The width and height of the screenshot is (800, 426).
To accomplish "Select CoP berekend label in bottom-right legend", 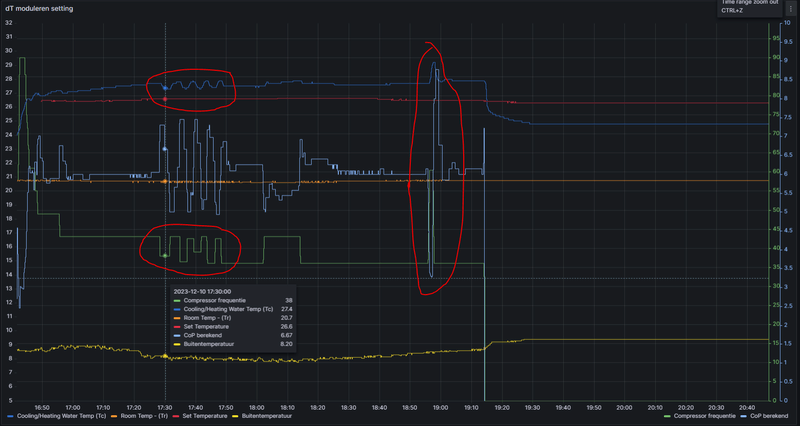I will pos(768,416).
